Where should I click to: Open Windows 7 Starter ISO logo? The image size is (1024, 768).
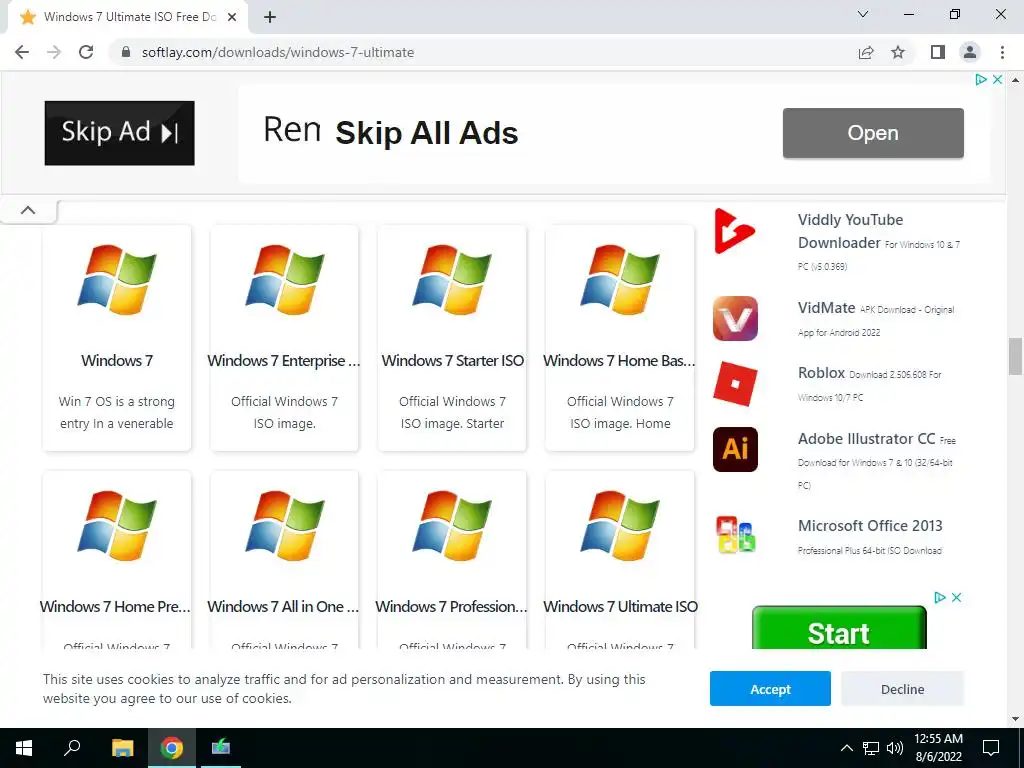(452, 280)
